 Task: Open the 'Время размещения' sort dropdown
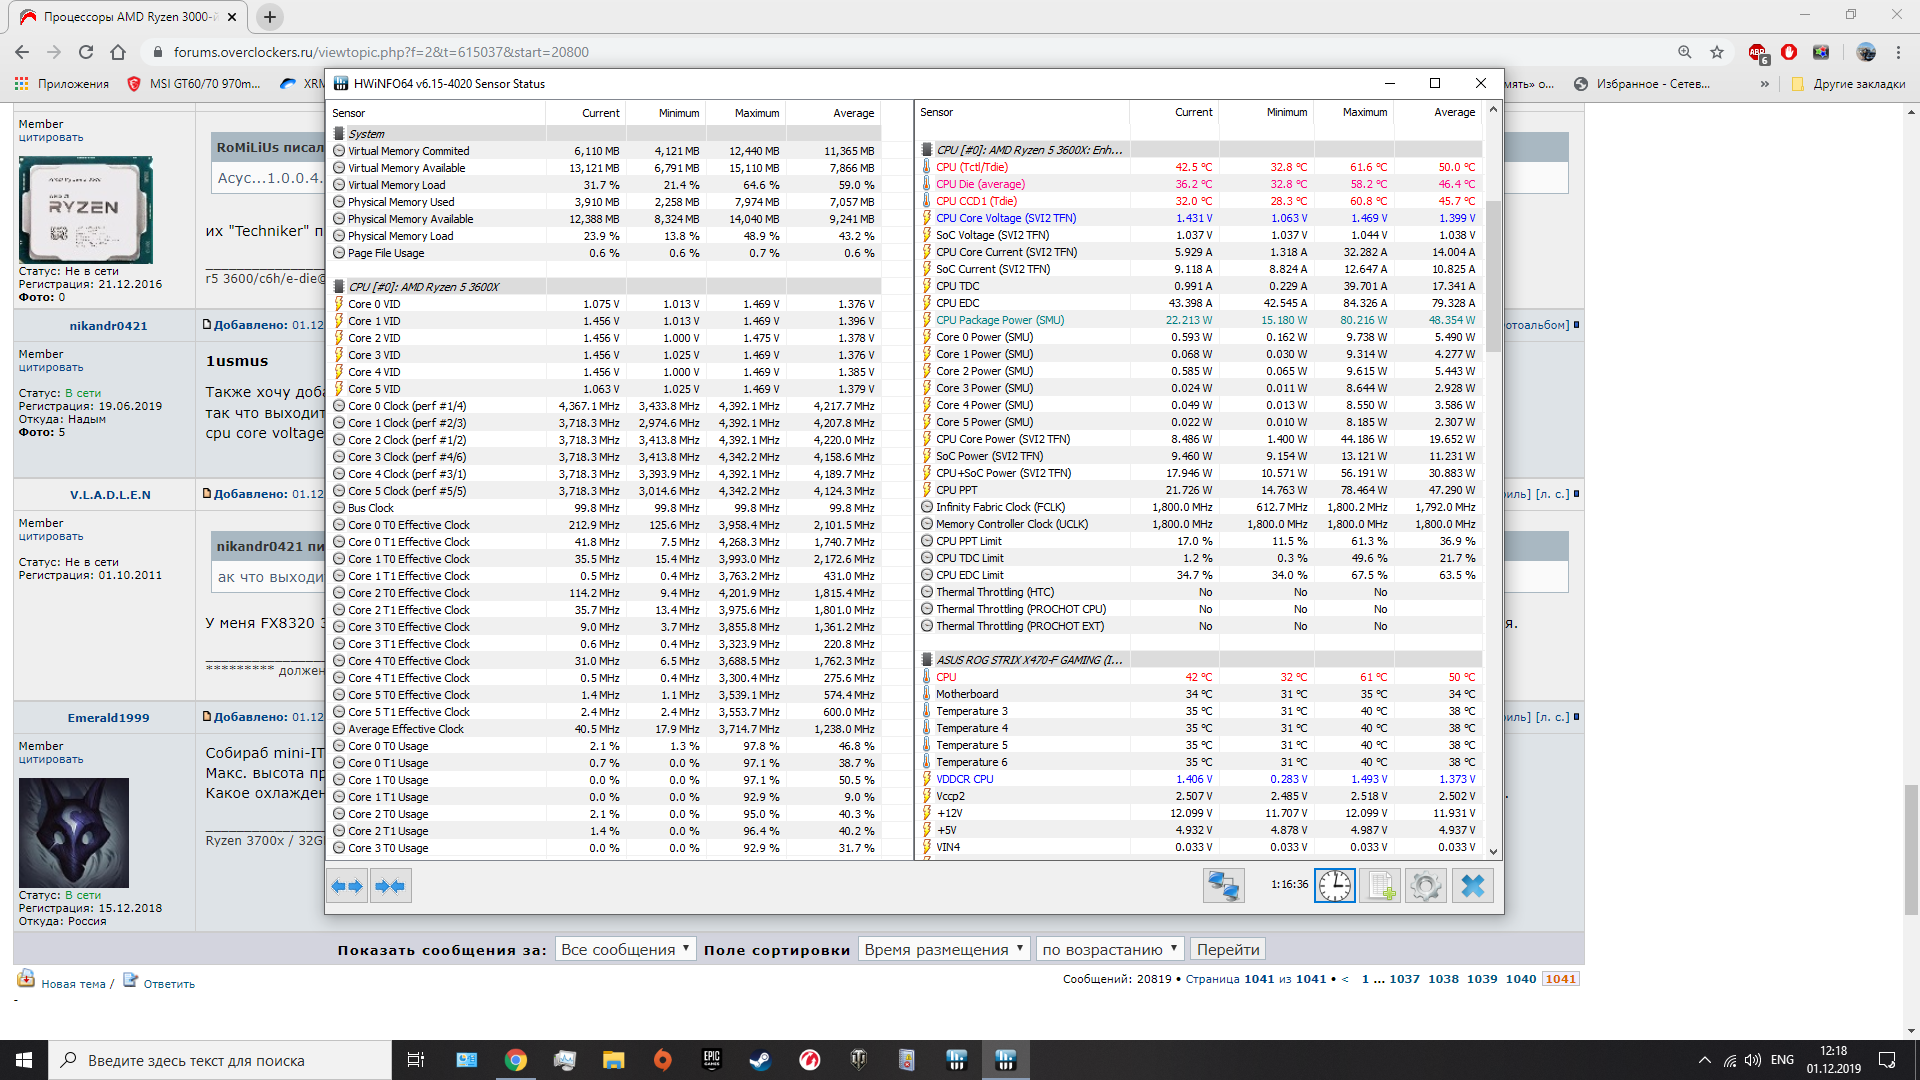943,949
